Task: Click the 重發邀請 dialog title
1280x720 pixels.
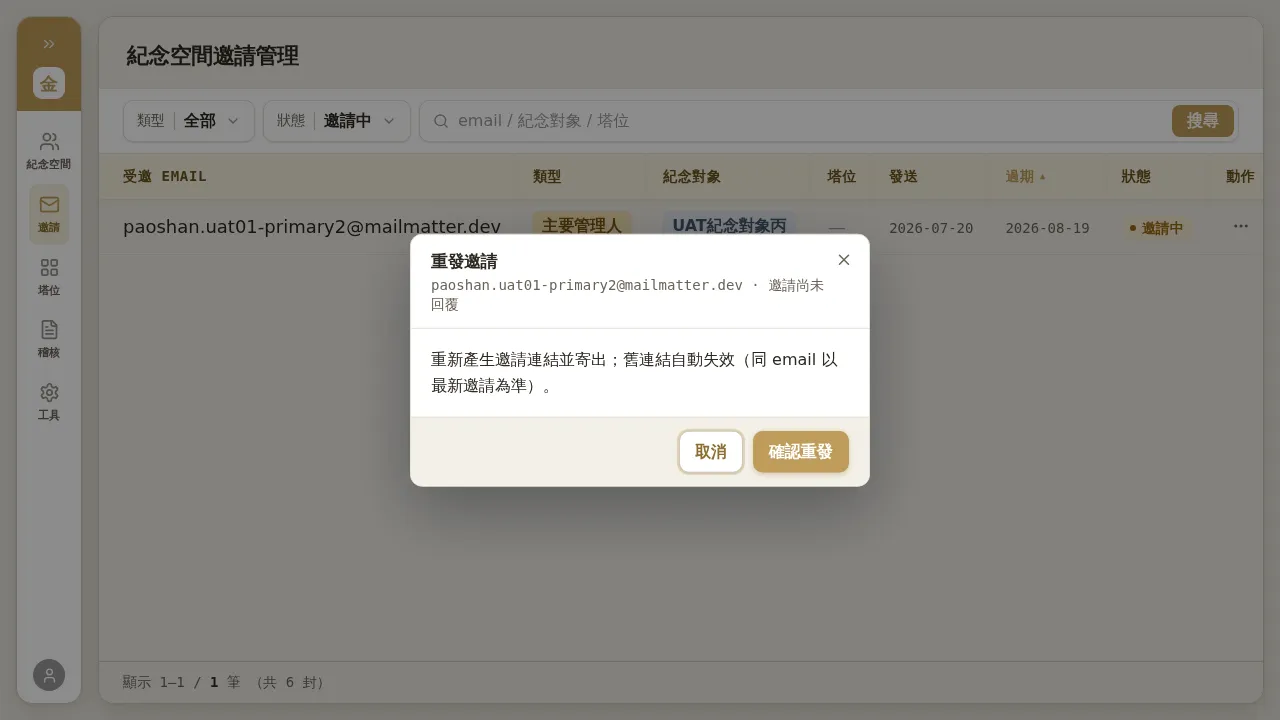Action: tap(464, 261)
